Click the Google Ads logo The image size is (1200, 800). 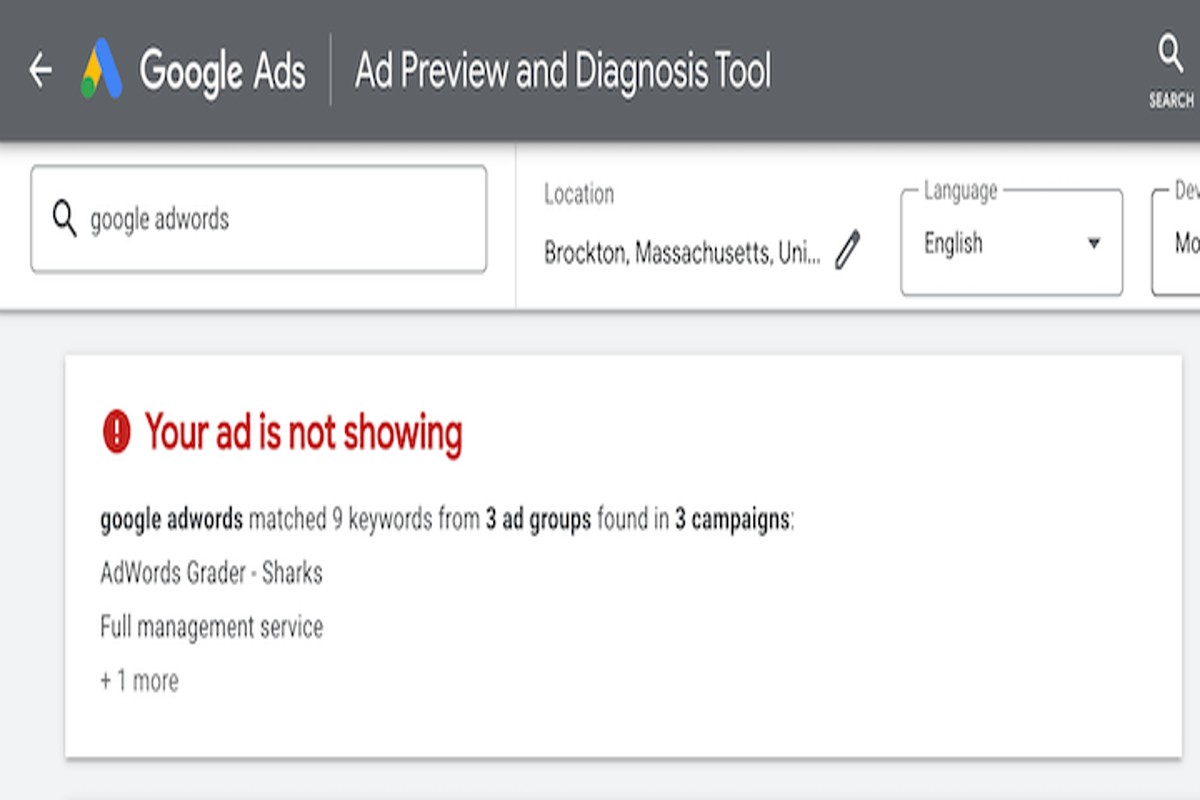(x=101, y=69)
